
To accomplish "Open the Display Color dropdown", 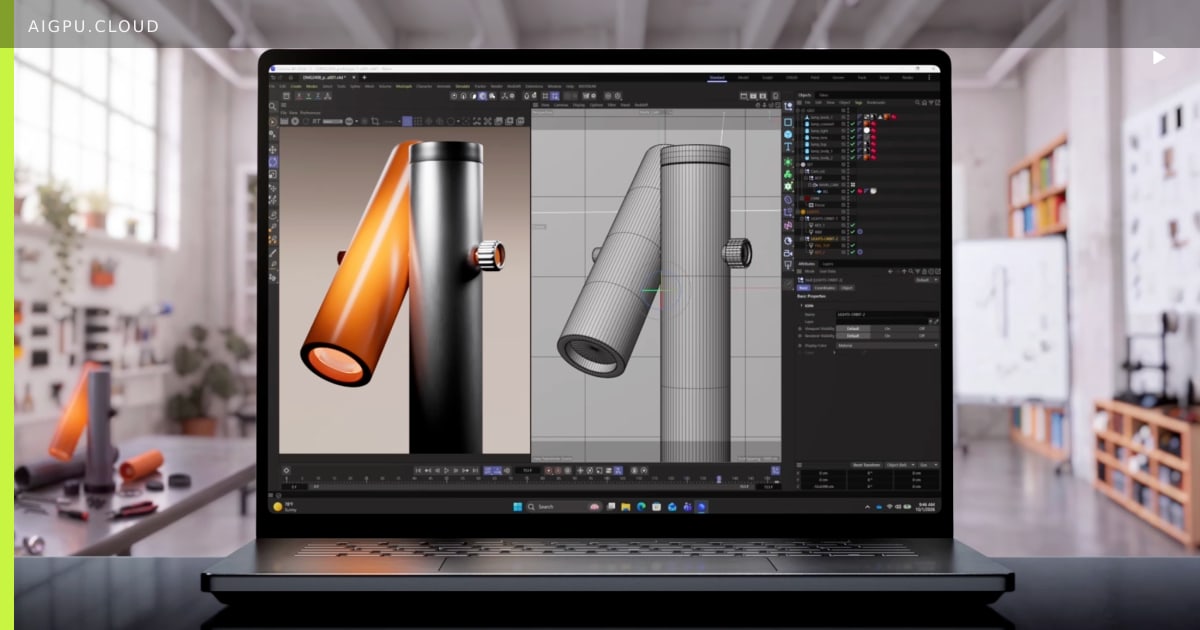I will pyautogui.click(x=887, y=345).
